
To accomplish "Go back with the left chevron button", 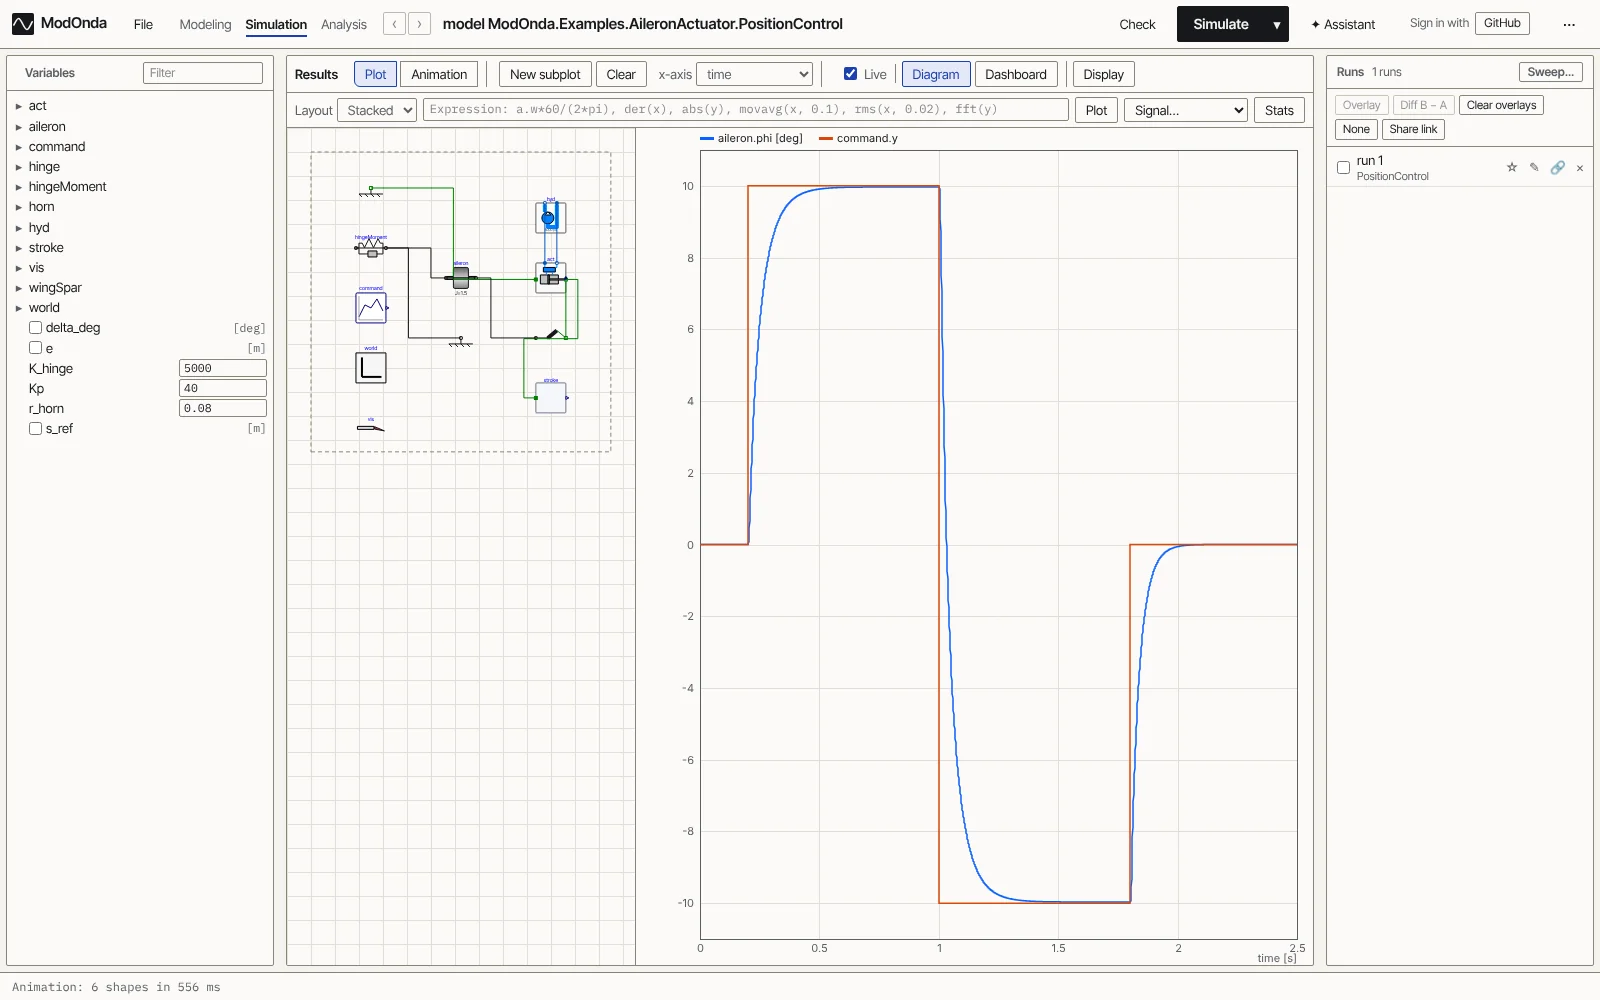I will click(x=395, y=24).
